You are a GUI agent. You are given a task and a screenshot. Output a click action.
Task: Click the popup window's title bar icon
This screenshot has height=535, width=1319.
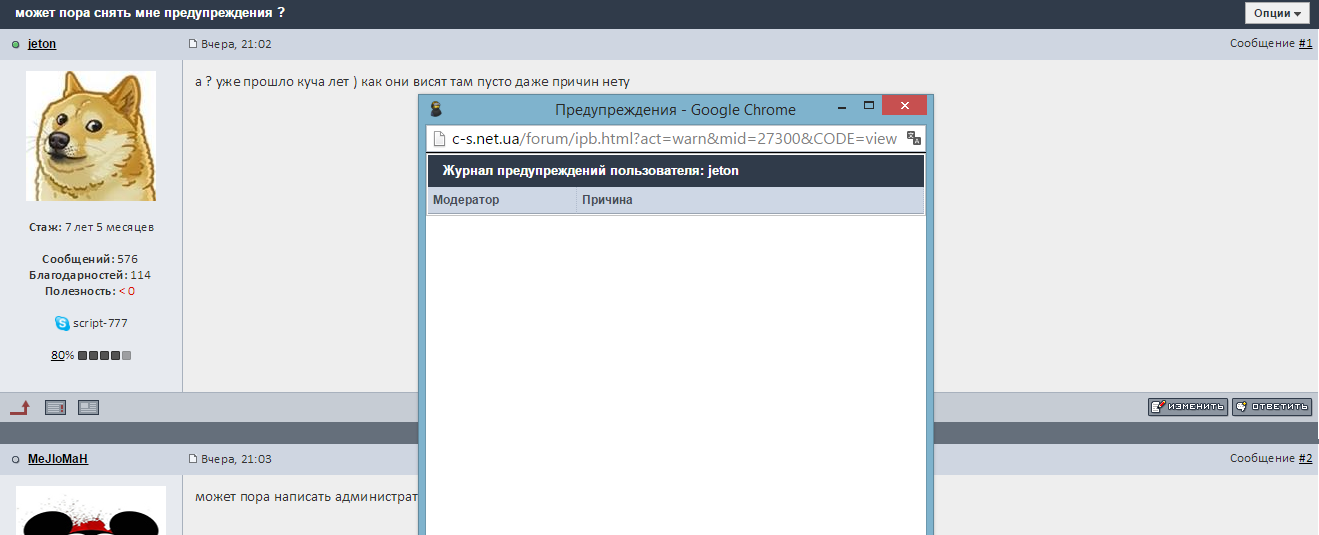pyautogui.click(x=436, y=109)
